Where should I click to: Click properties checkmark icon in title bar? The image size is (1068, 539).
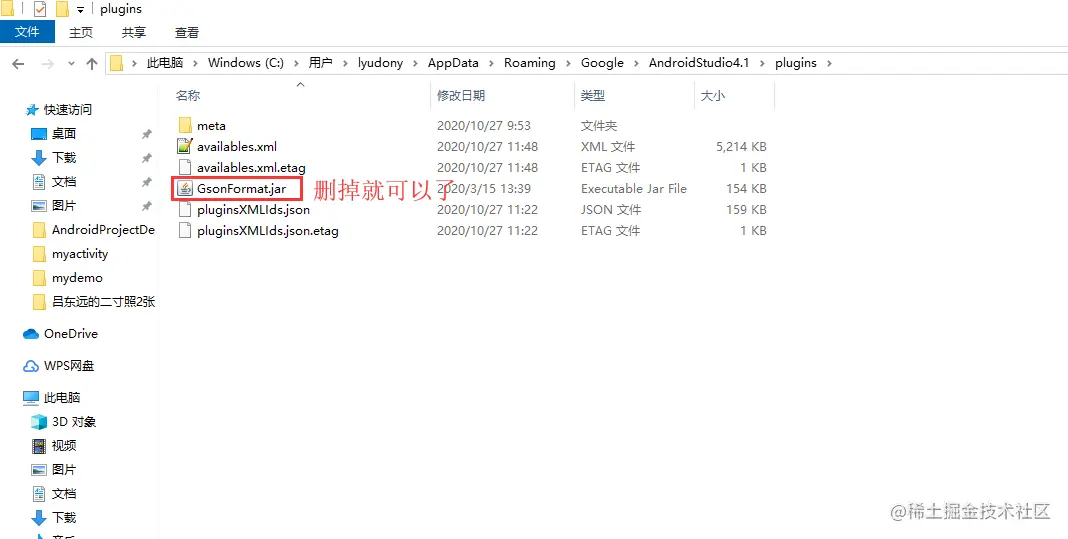coord(40,10)
